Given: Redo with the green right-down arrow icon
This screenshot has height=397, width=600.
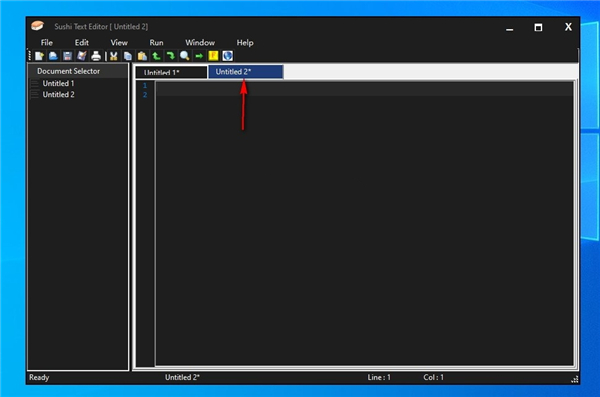Looking at the screenshot, I should pos(171,56).
